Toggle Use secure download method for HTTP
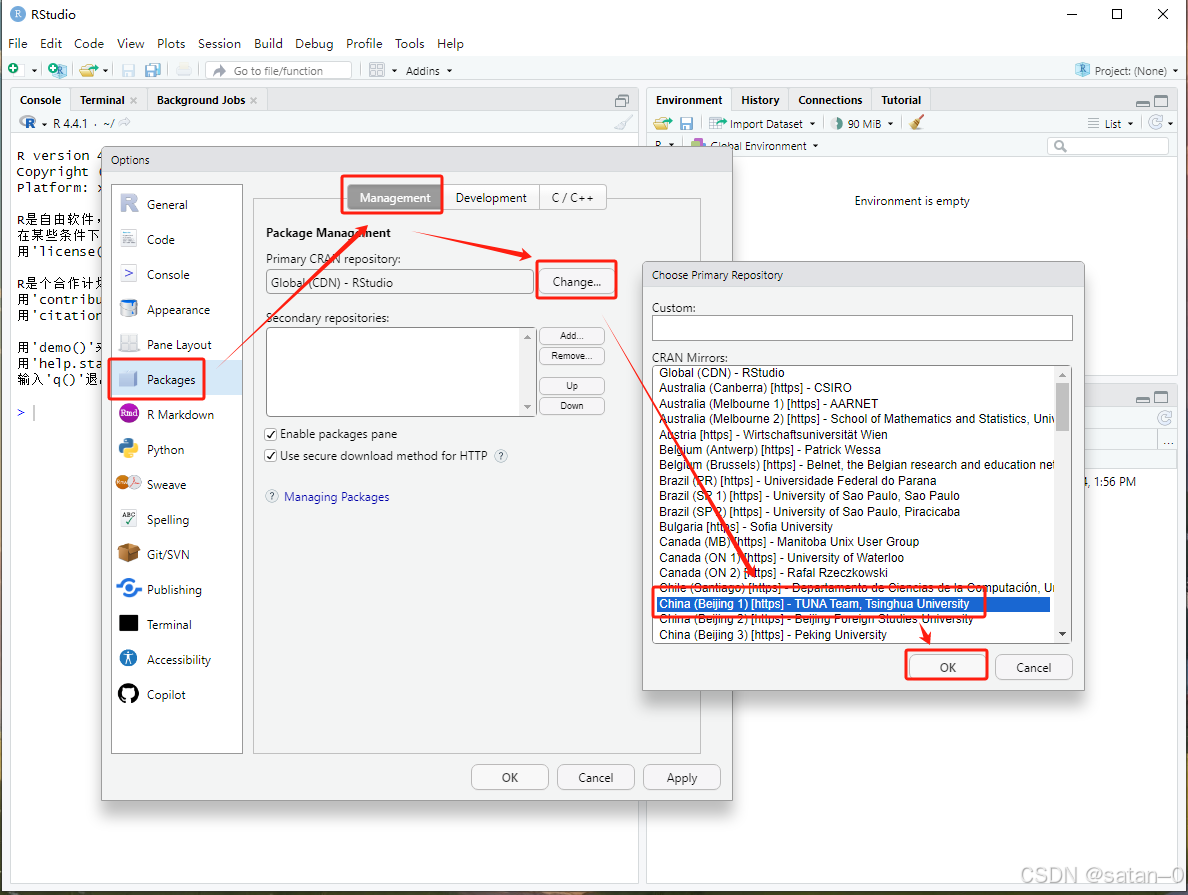 [x=270, y=456]
